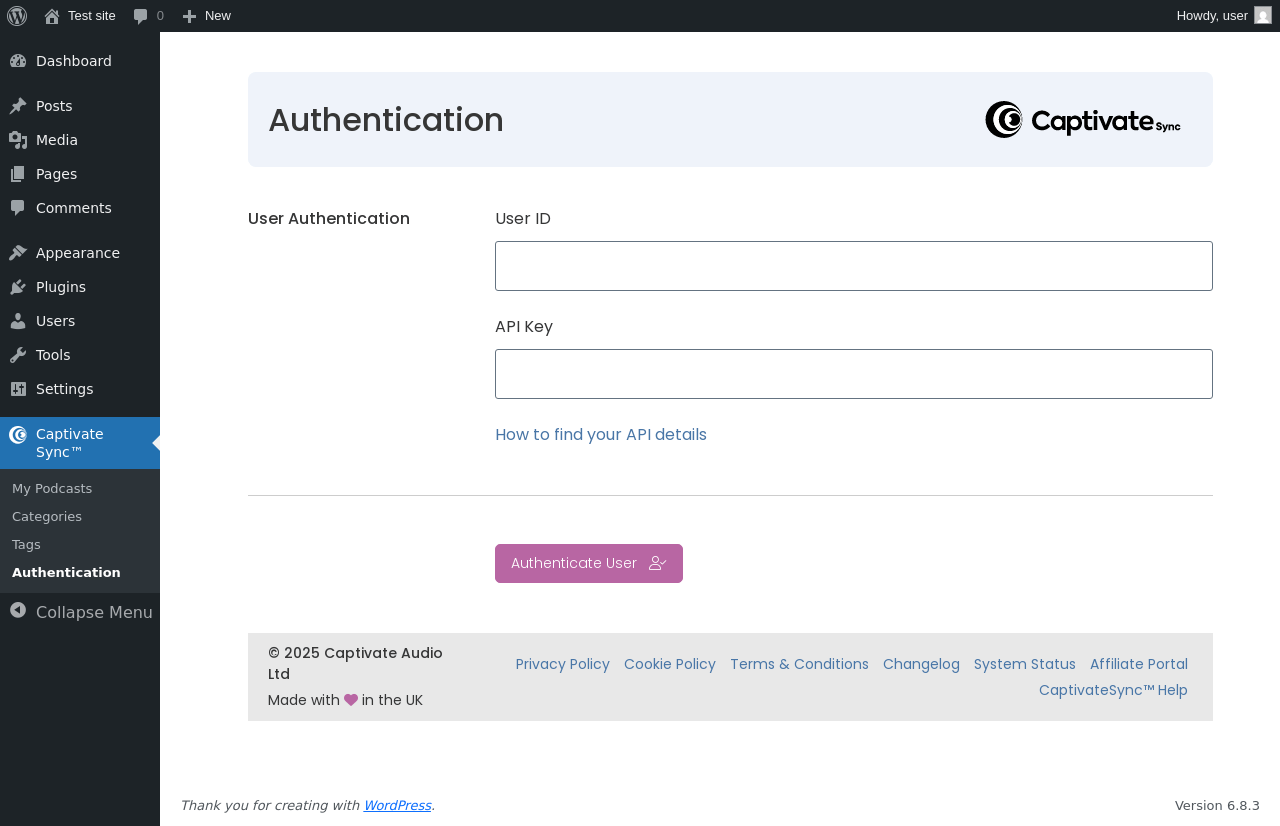Open How to find your API details link
The height and width of the screenshot is (826, 1280).
[x=601, y=435]
